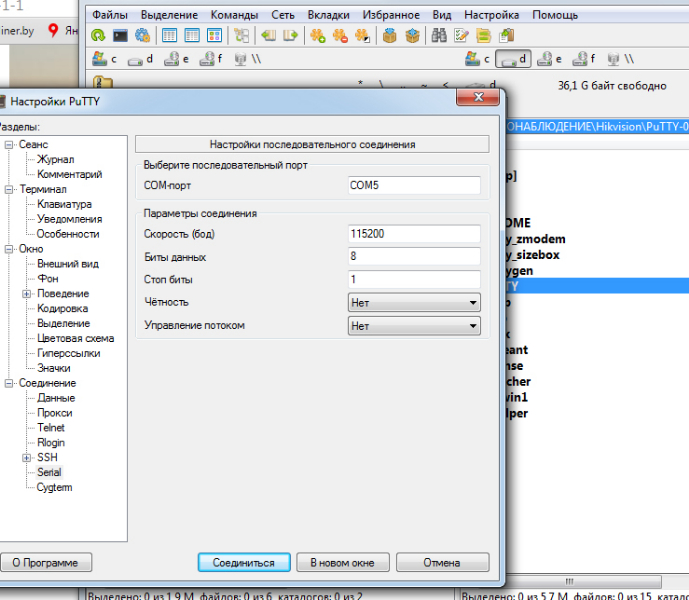689x600 pixels.
Task: Expand the Поведение tree node
Action: 26,294
